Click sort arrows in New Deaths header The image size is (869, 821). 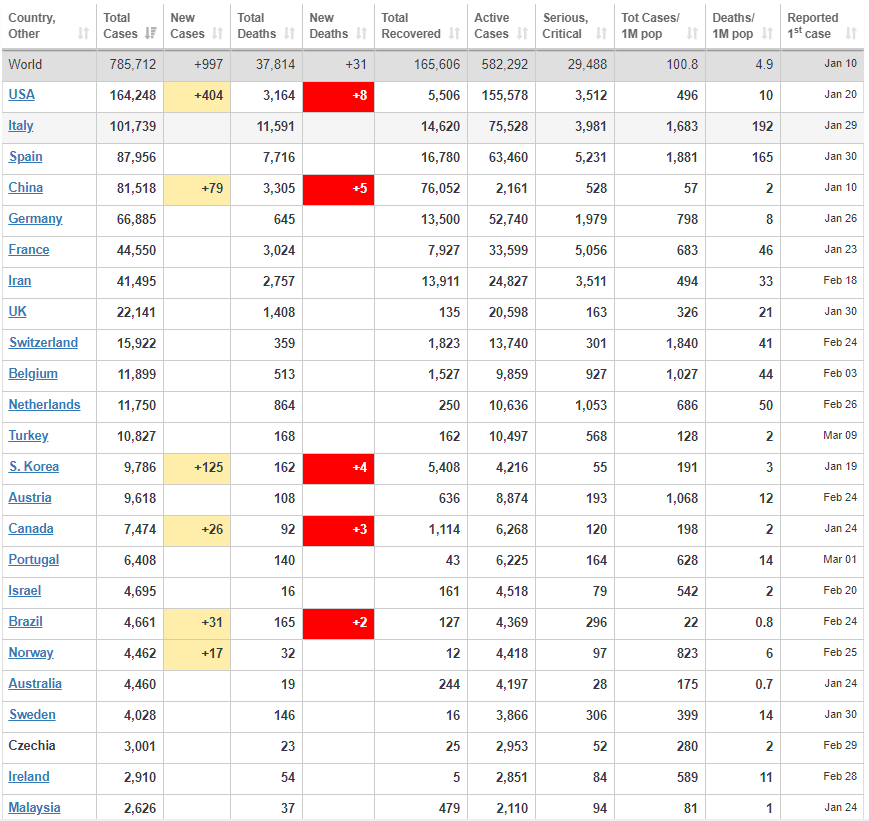(x=360, y=34)
